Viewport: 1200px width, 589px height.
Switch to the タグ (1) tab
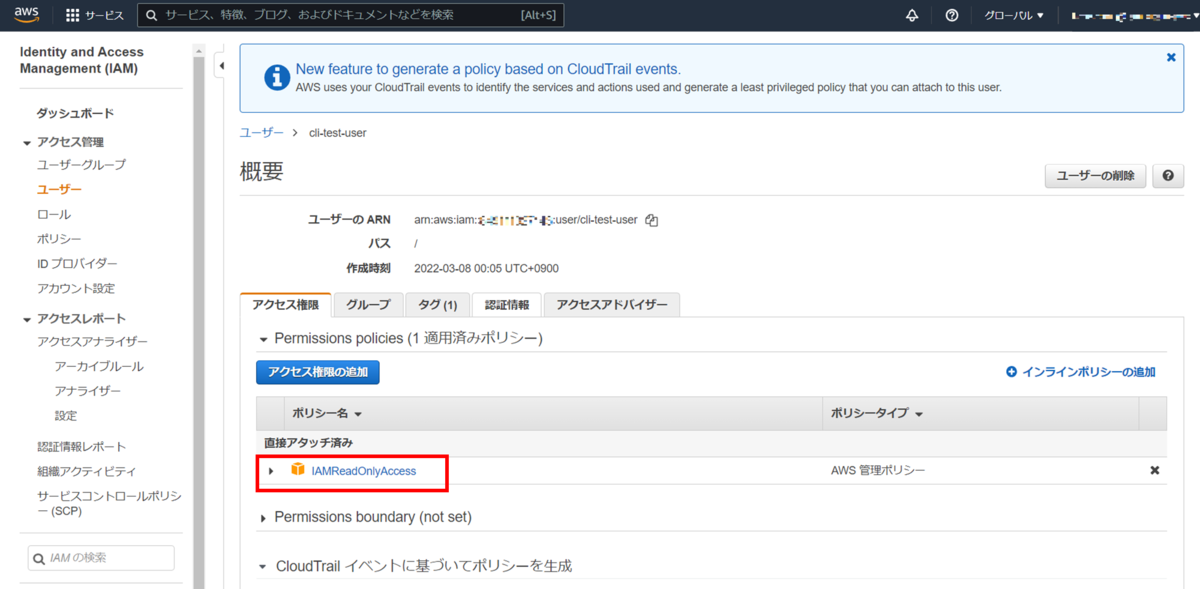pyautogui.click(x=438, y=305)
